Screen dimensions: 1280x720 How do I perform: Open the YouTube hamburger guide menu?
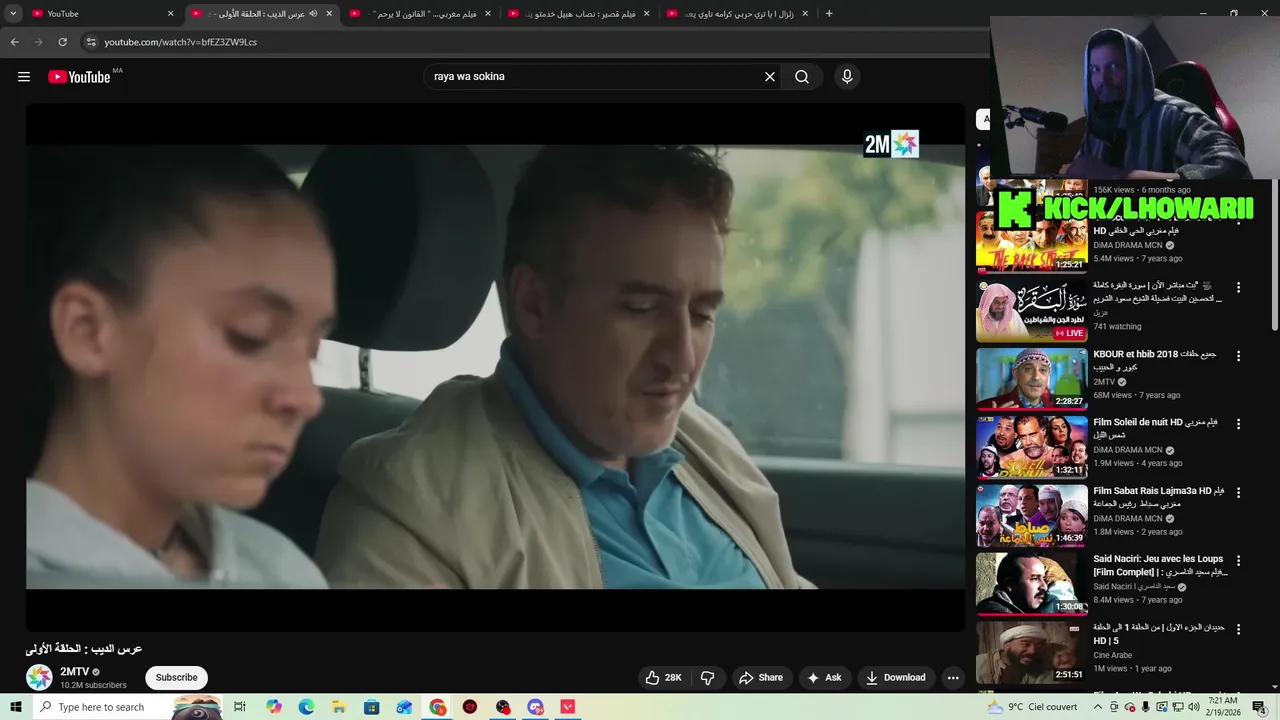(x=24, y=77)
